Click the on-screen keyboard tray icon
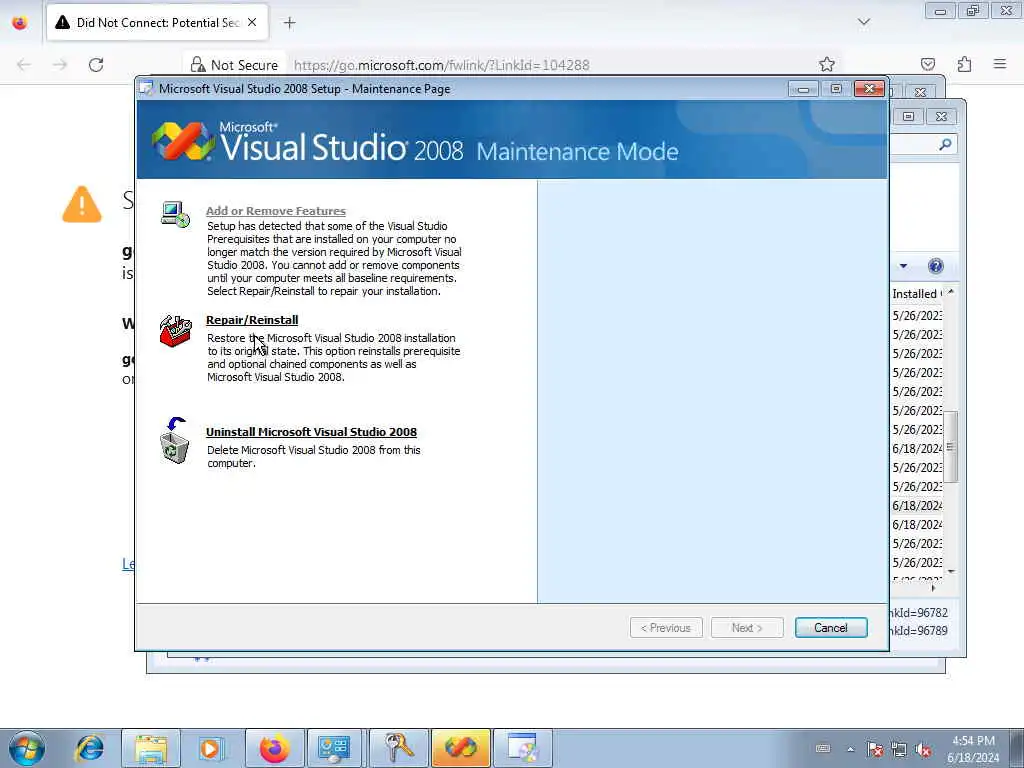This screenshot has height=768, width=1024. coord(823,749)
